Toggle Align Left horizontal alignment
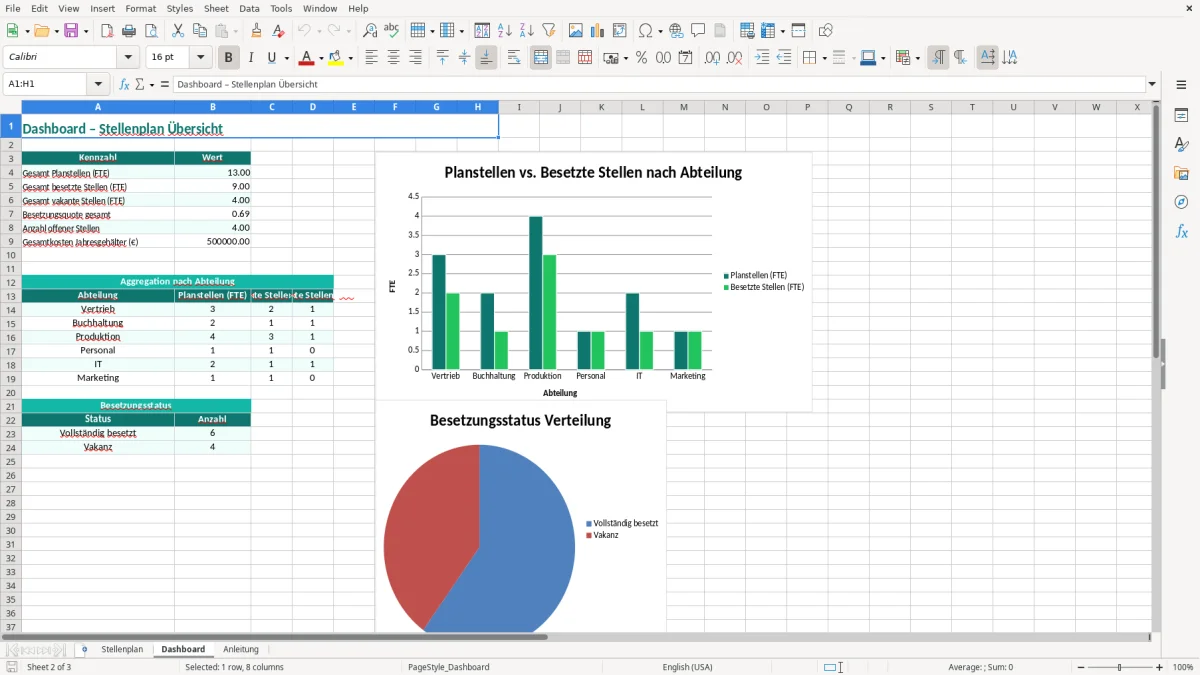1200x675 pixels. (x=372, y=58)
